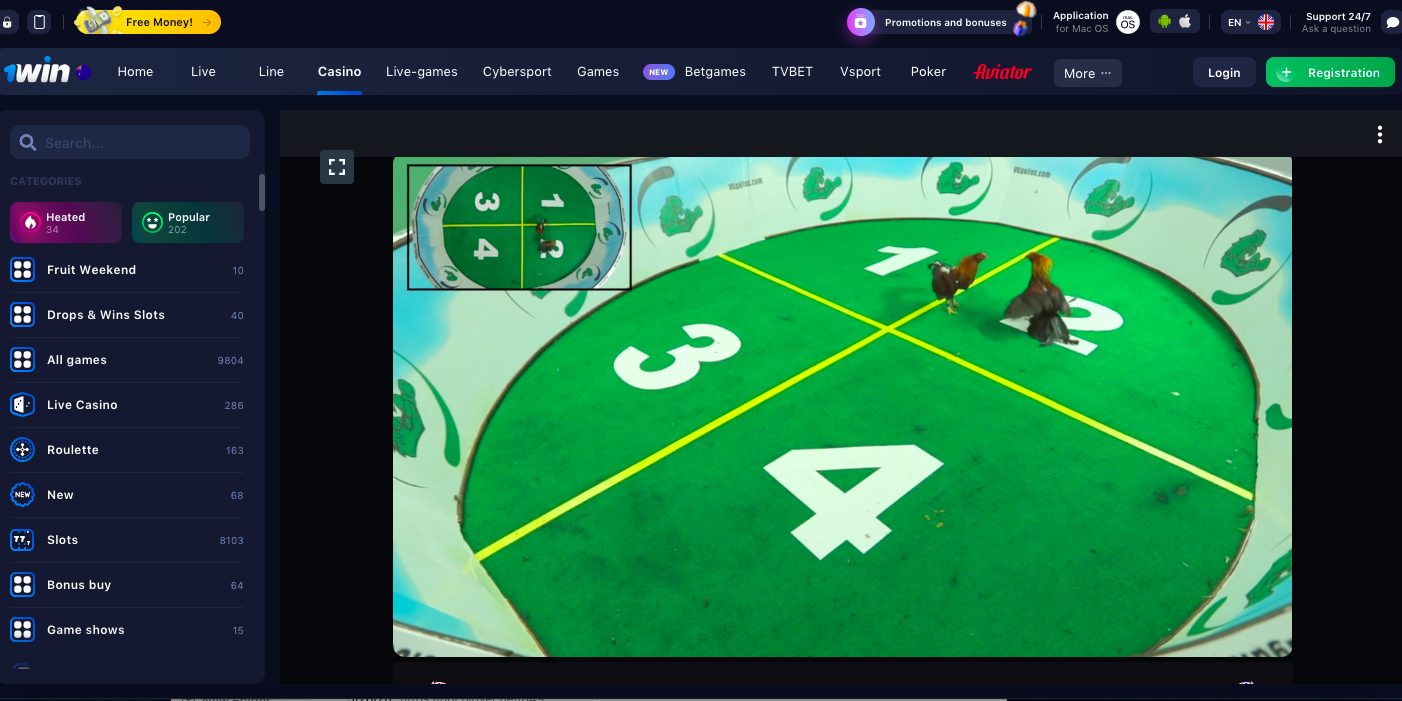Viewport: 1402px width, 701px height.
Task: Click the sidebar categories scrollbar
Action: tap(262, 192)
